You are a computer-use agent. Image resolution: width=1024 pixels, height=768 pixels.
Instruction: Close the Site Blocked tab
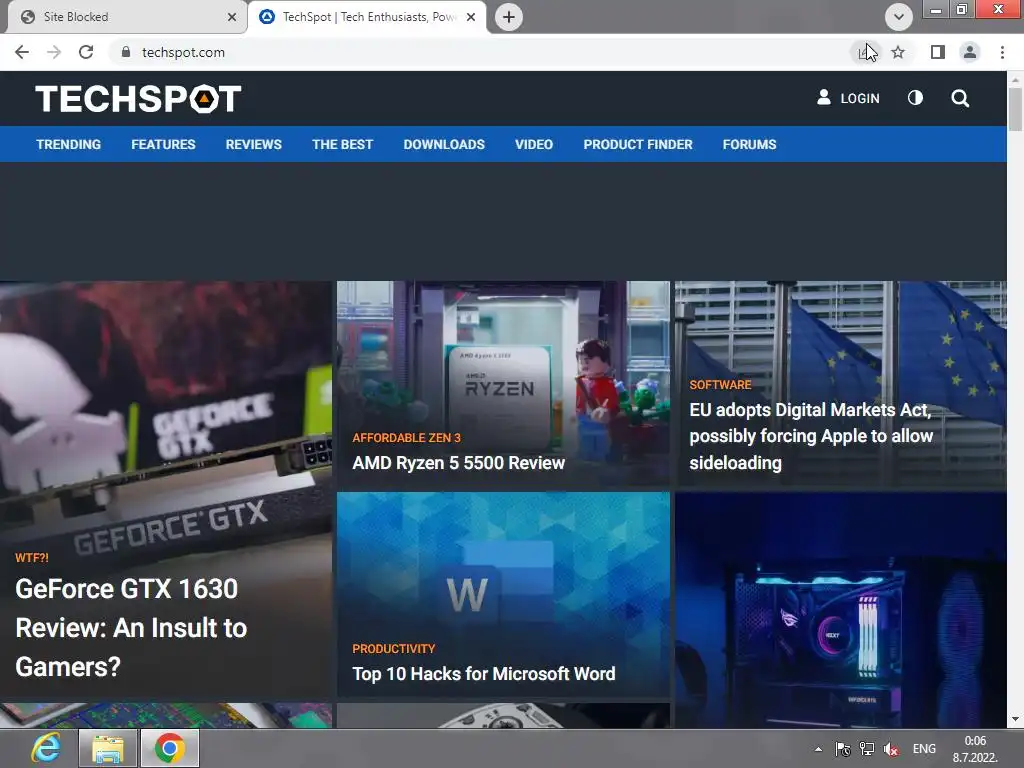coord(232,17)
